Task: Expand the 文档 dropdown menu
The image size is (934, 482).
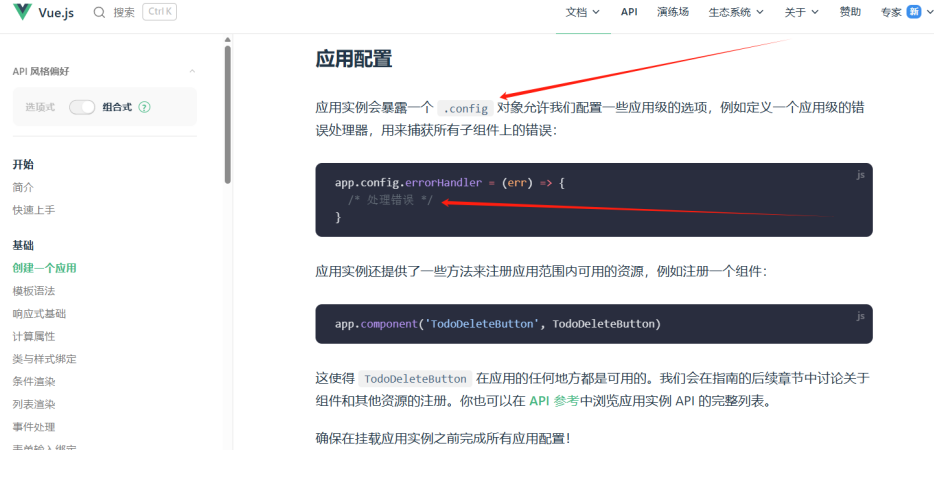Action: click(x=583, y=12)
